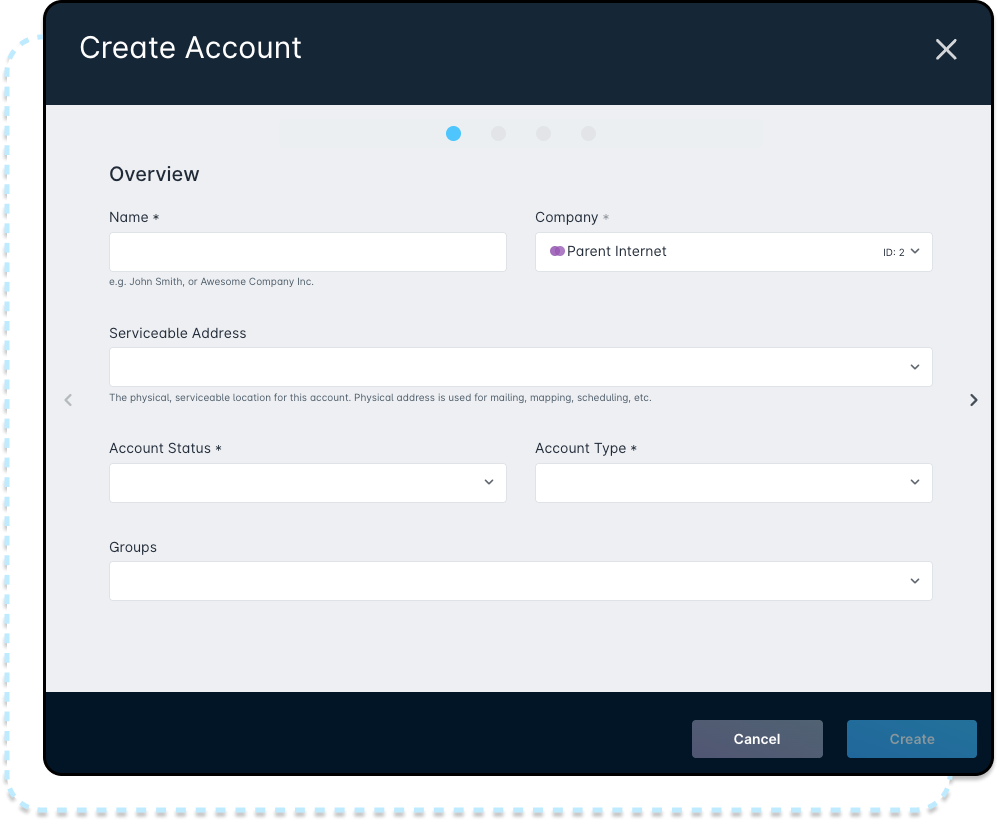Go to previous step with left arrow
This screenshot has height=821, width=998.
click(x=68, y=400)
